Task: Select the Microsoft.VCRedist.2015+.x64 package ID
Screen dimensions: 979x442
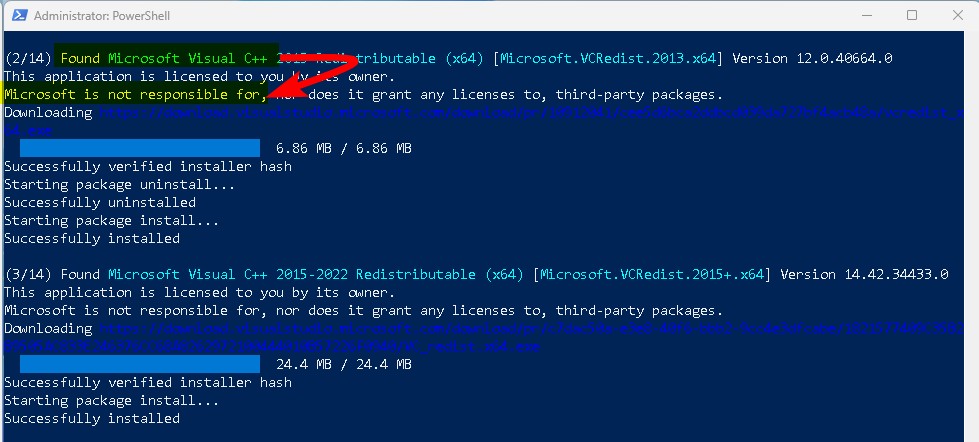Action: pyautogui.click(x=652, y=275)
